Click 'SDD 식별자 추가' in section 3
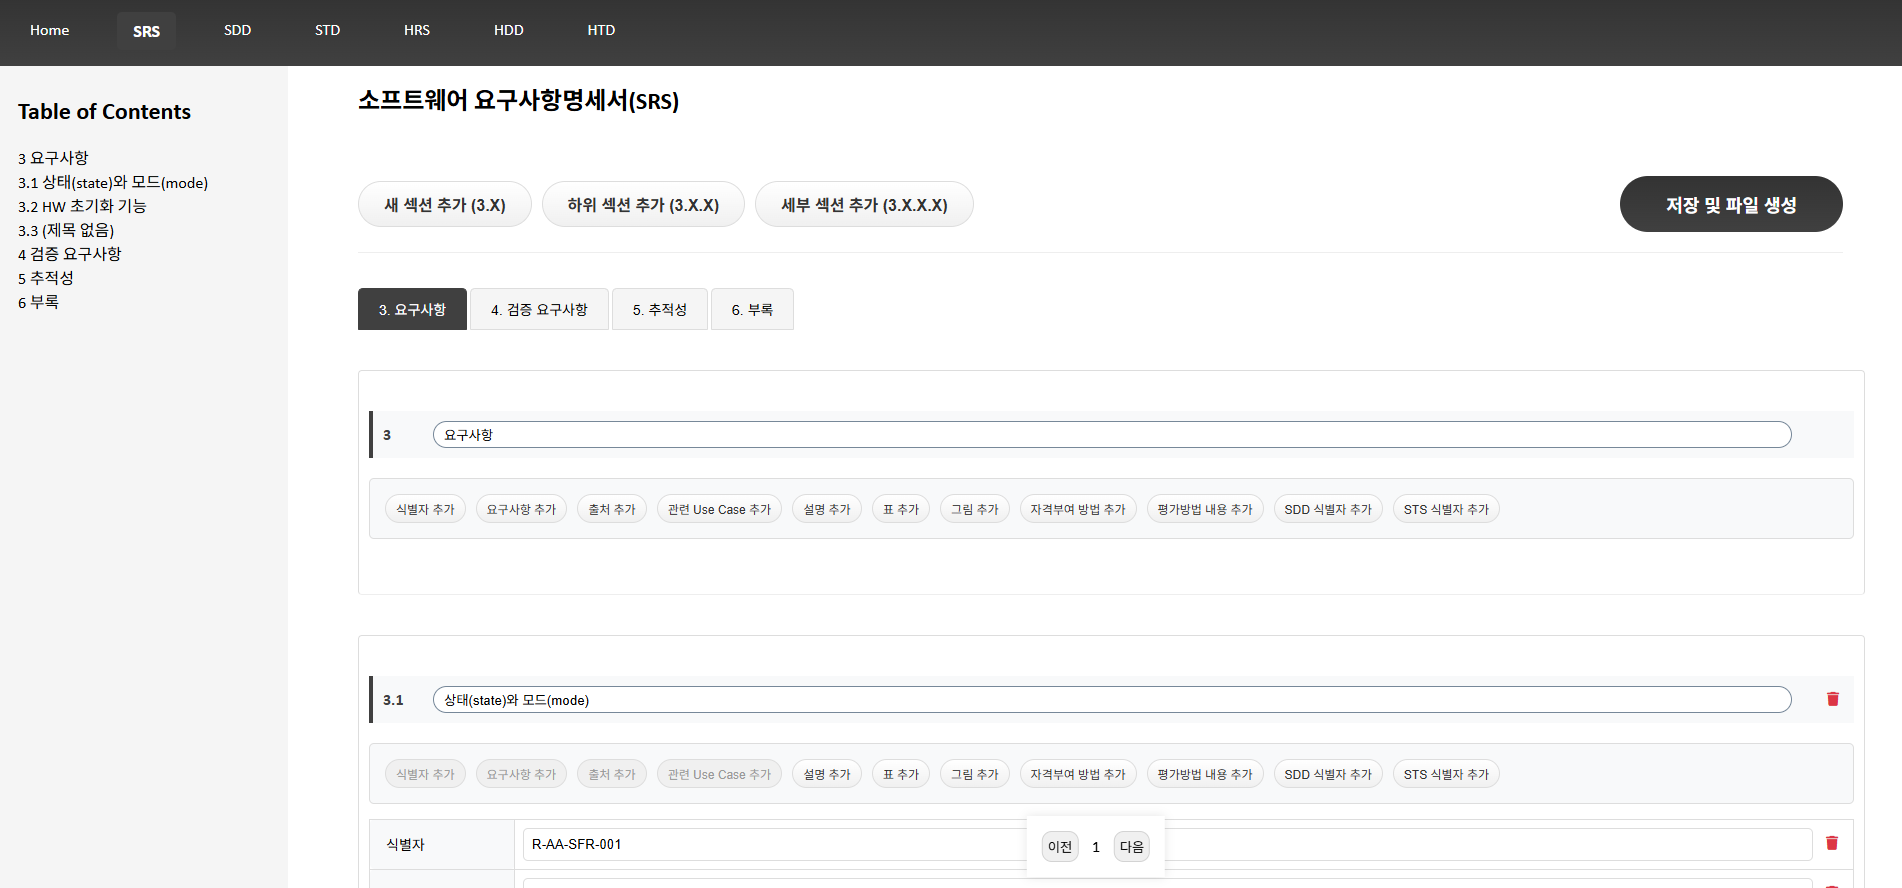The width and height of the screenshot is (1902, 888). point(1328,509)
